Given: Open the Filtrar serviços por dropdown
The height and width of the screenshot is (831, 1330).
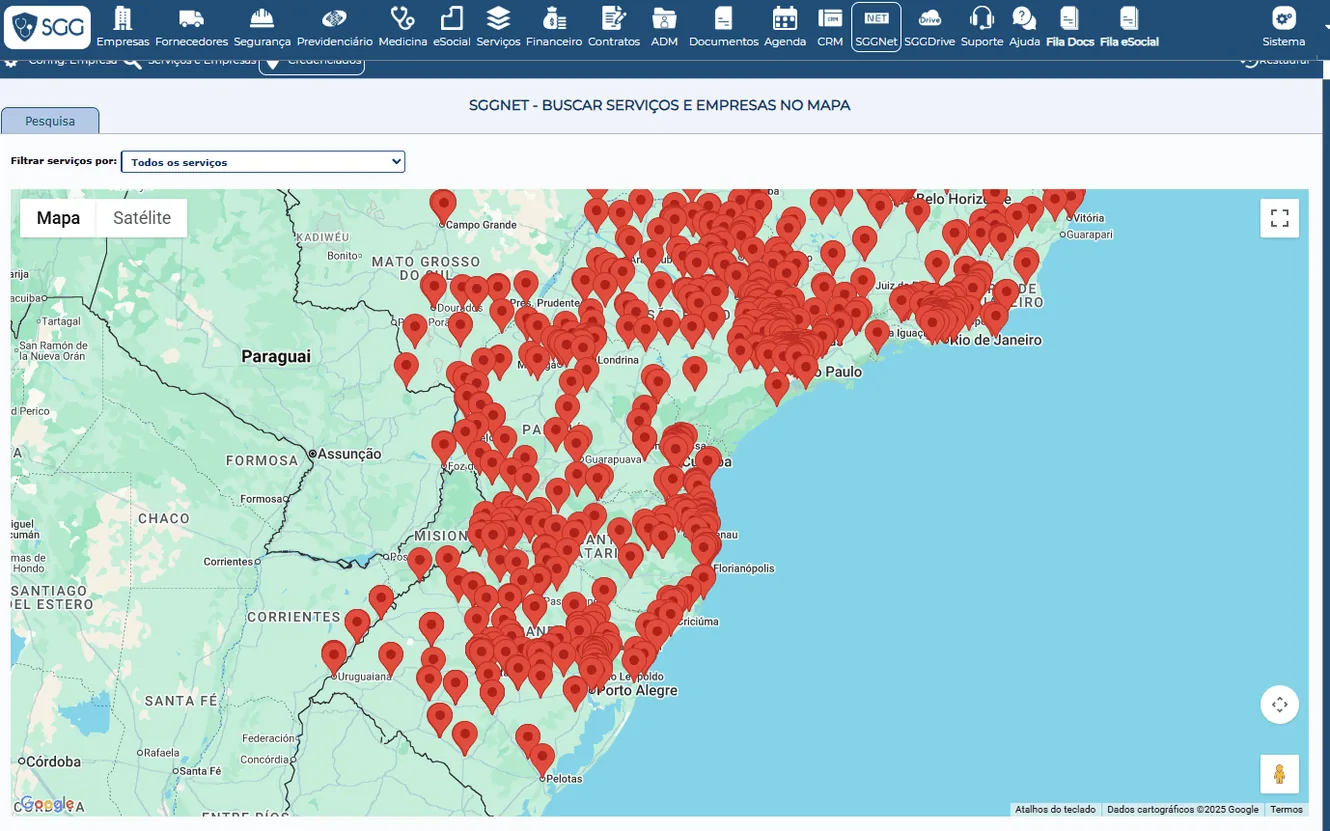Looking at the screenshot, I should pos(263,162).
